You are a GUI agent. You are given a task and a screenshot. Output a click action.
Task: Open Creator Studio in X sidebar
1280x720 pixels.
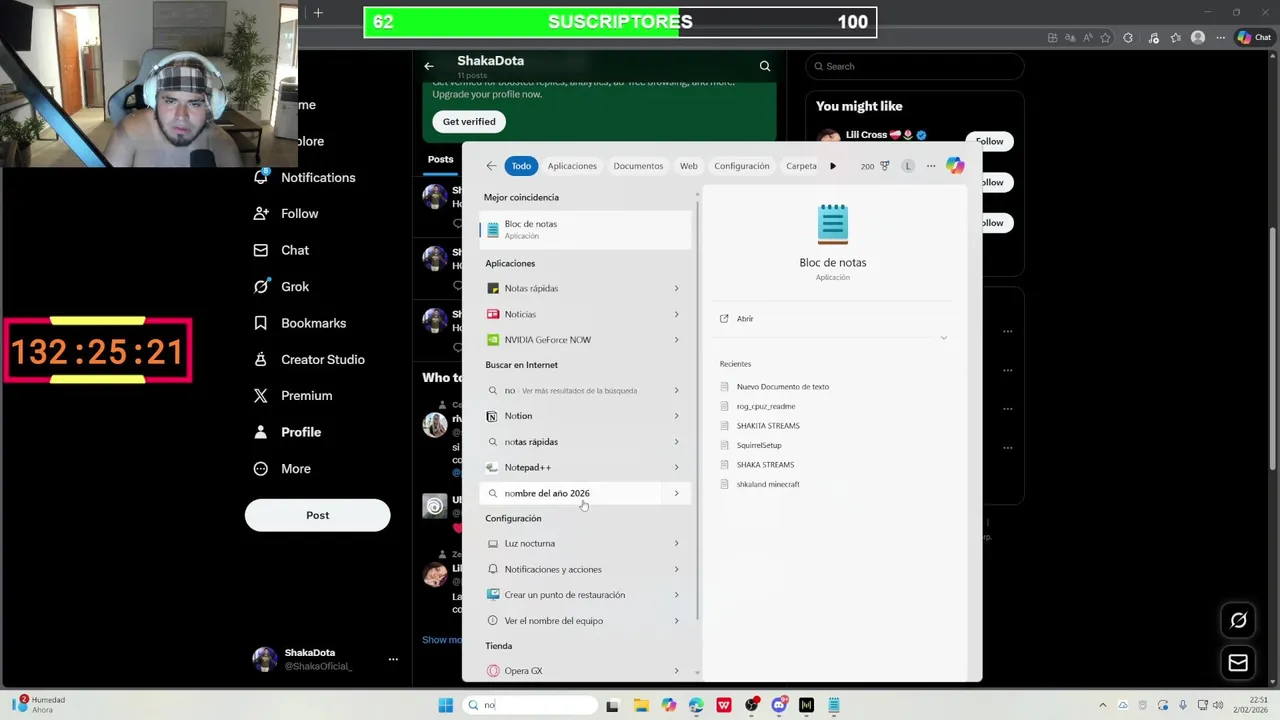[x=308, y=359]
